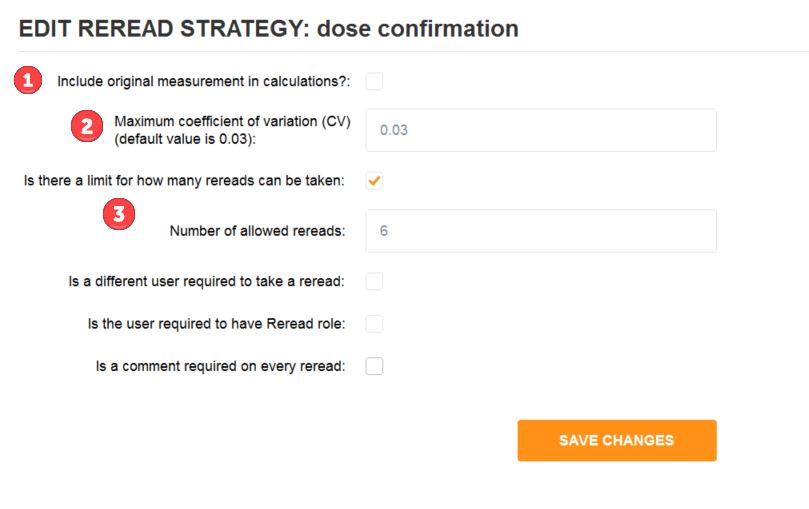Image resolution: width=809 pixels, height=509 pixels.
Task: Uncheck the reread limit checkbox
Action: coord(374,180)
